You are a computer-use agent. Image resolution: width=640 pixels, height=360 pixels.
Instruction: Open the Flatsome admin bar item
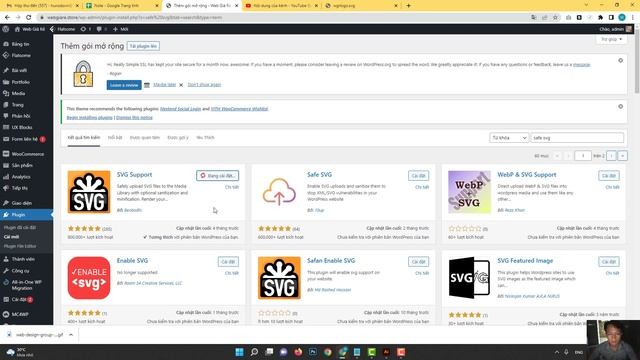tap(62, 29)
